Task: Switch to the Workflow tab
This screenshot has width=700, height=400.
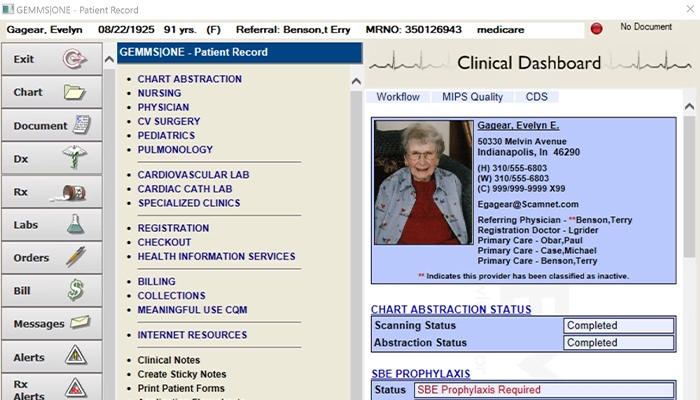Action: 398,97
